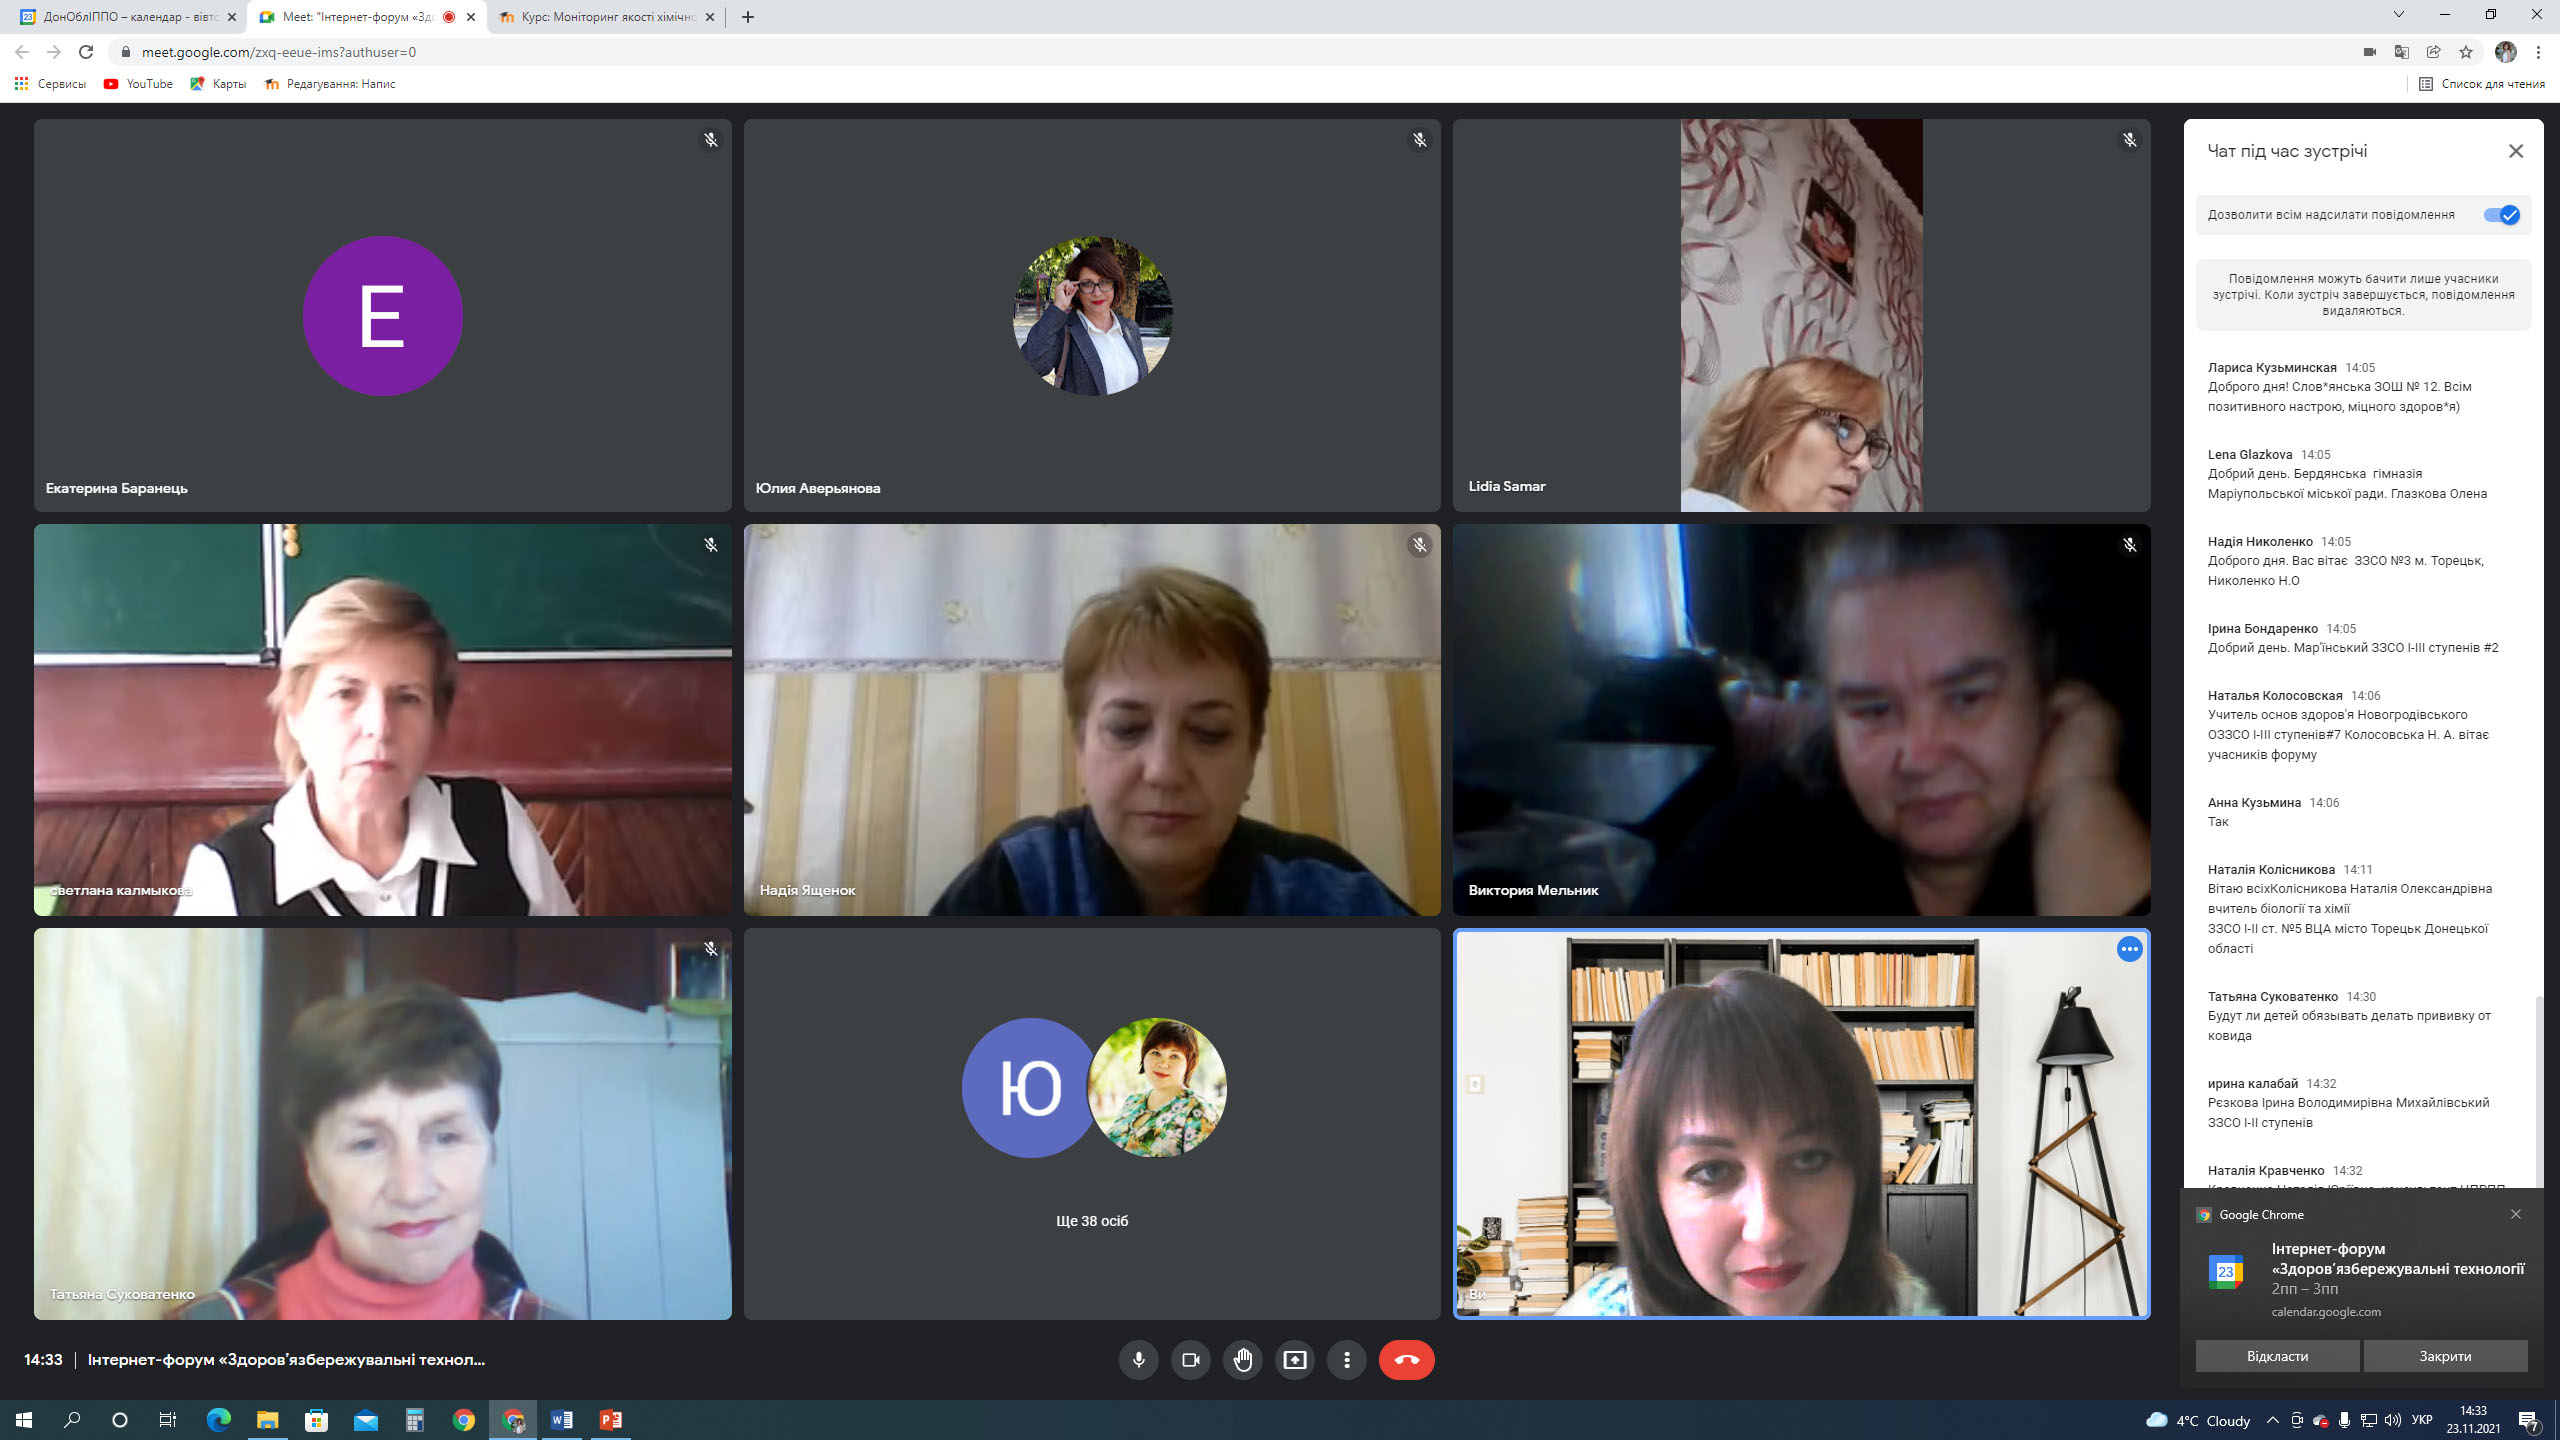2560x1440 pixels.
Task: Click the Закрити button in the notification
Action: click(2445, 1356)
